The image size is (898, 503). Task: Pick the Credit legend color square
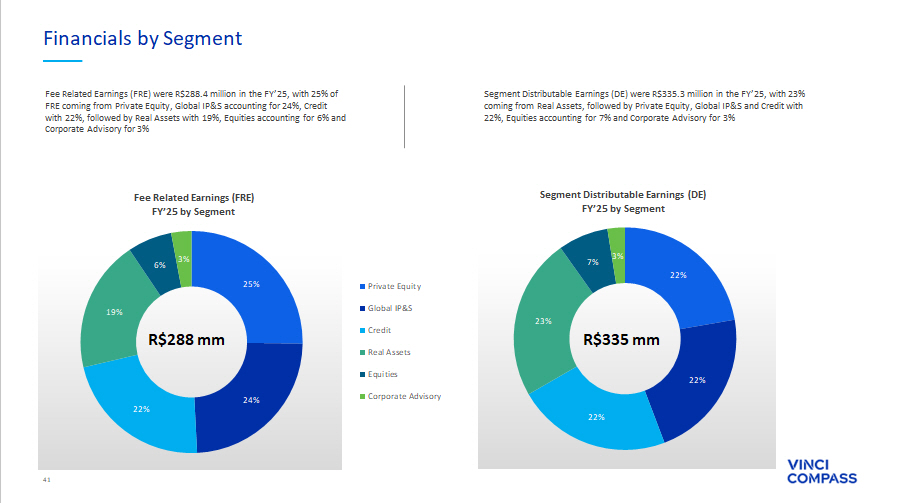tap(361, 330)
